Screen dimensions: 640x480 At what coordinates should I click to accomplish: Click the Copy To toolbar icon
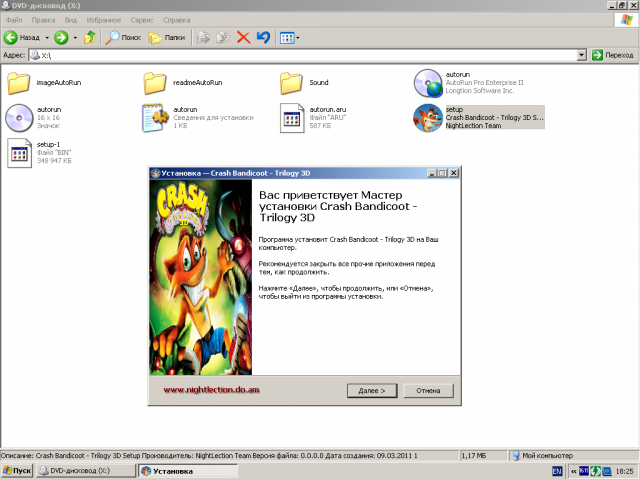pos(223,38)
